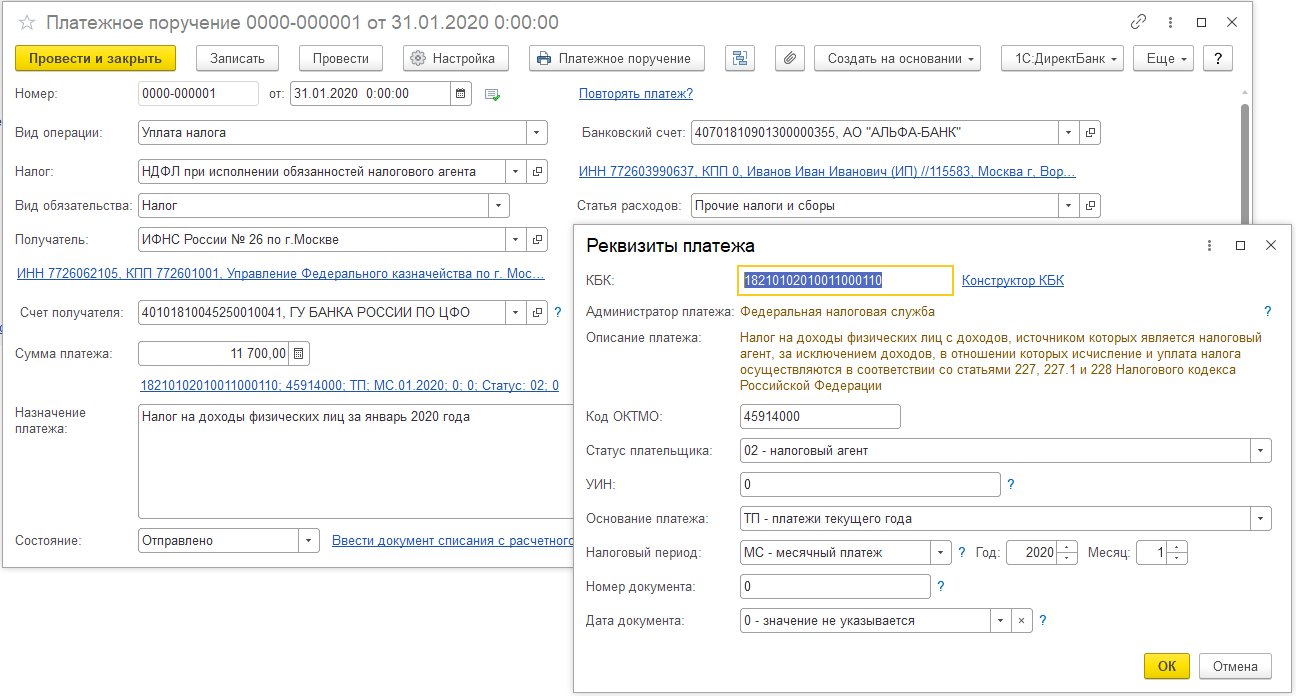Image resolution: width=1296 pixels, height=696 pixels.
Task: Open the 'Еще' menu
Action: [1168, 59]
